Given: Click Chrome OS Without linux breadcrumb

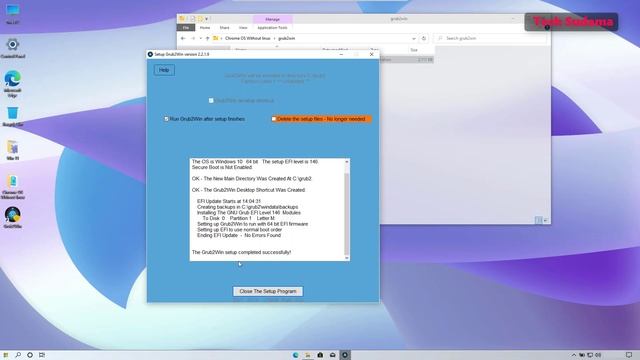Looking at the screenshot, I should (248, 38).
